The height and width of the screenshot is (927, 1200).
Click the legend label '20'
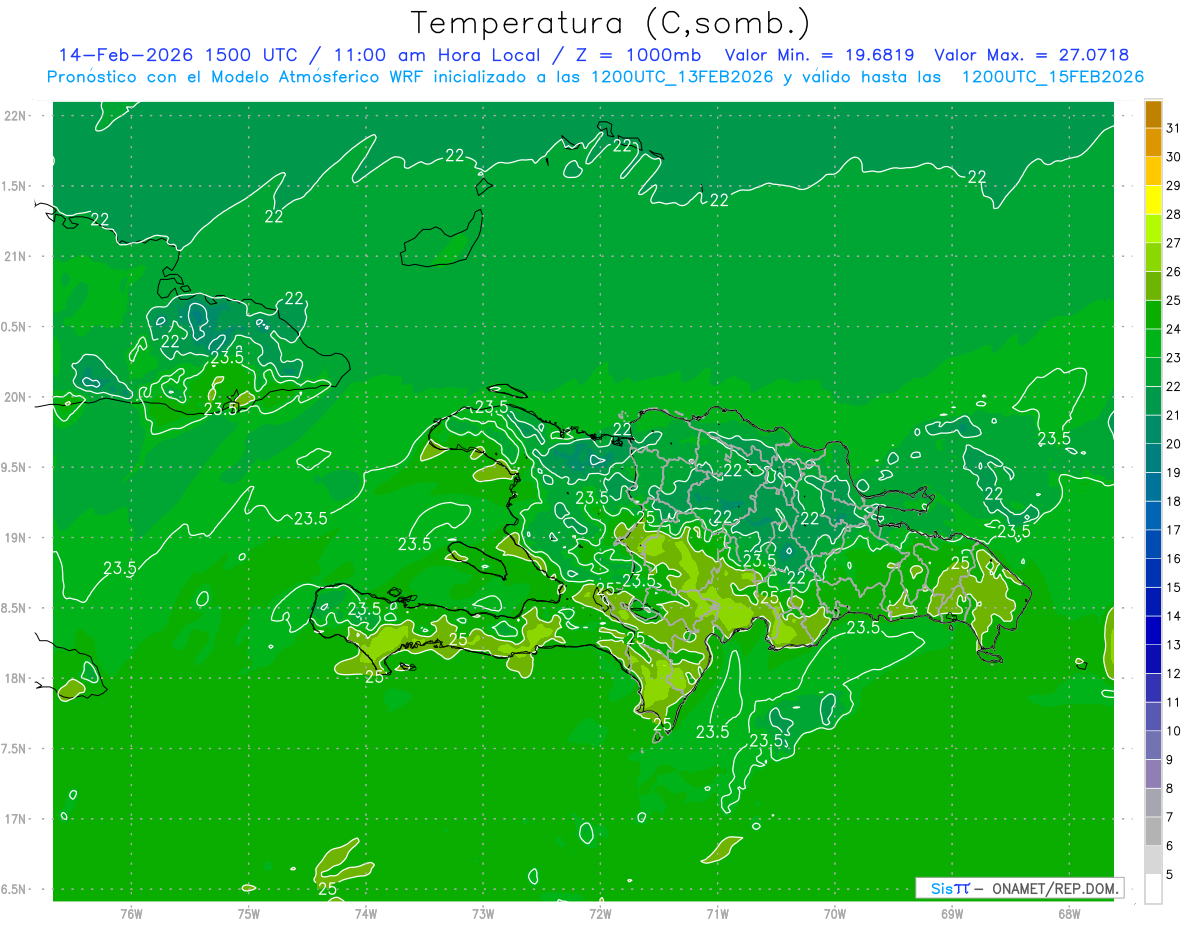pos(1173,444)
